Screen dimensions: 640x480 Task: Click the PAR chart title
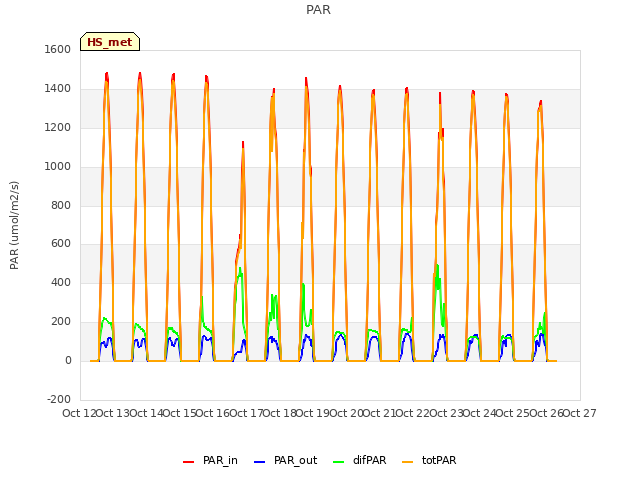click(x=318, y=10)
